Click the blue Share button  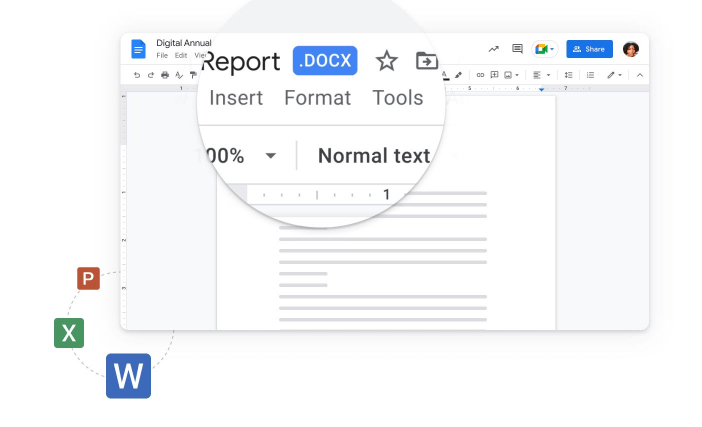tap(589, 49)
